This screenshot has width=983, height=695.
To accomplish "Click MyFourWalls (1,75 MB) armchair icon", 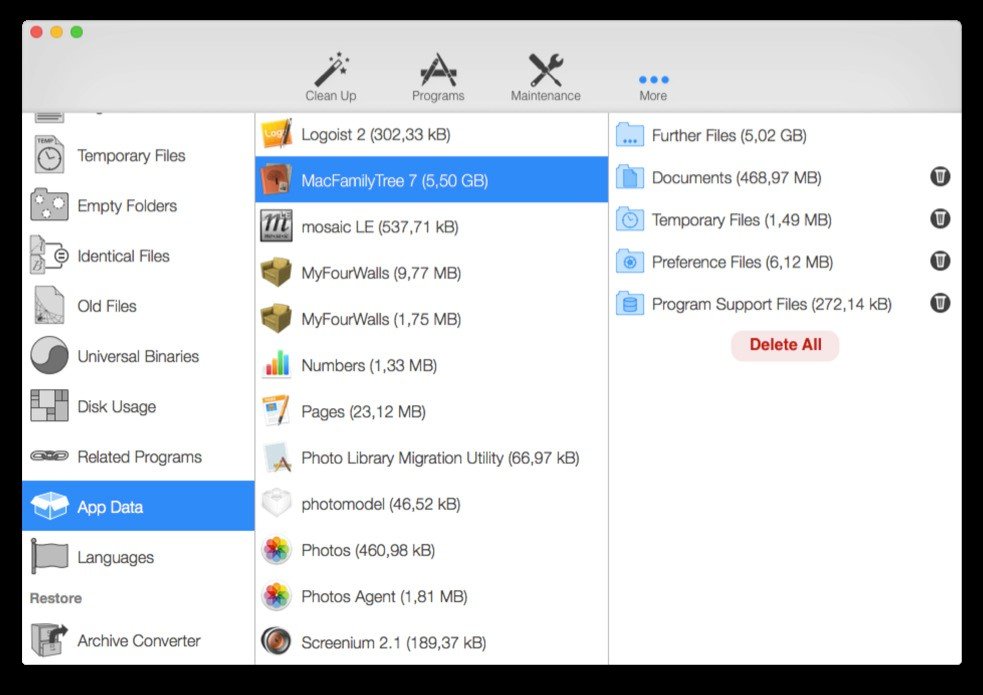I will [276, 318].
